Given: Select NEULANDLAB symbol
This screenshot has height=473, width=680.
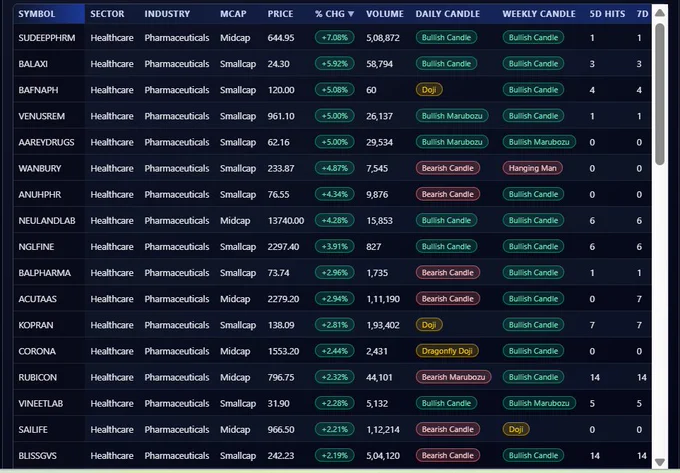Looking at the screenshot, I should [47, 221].
